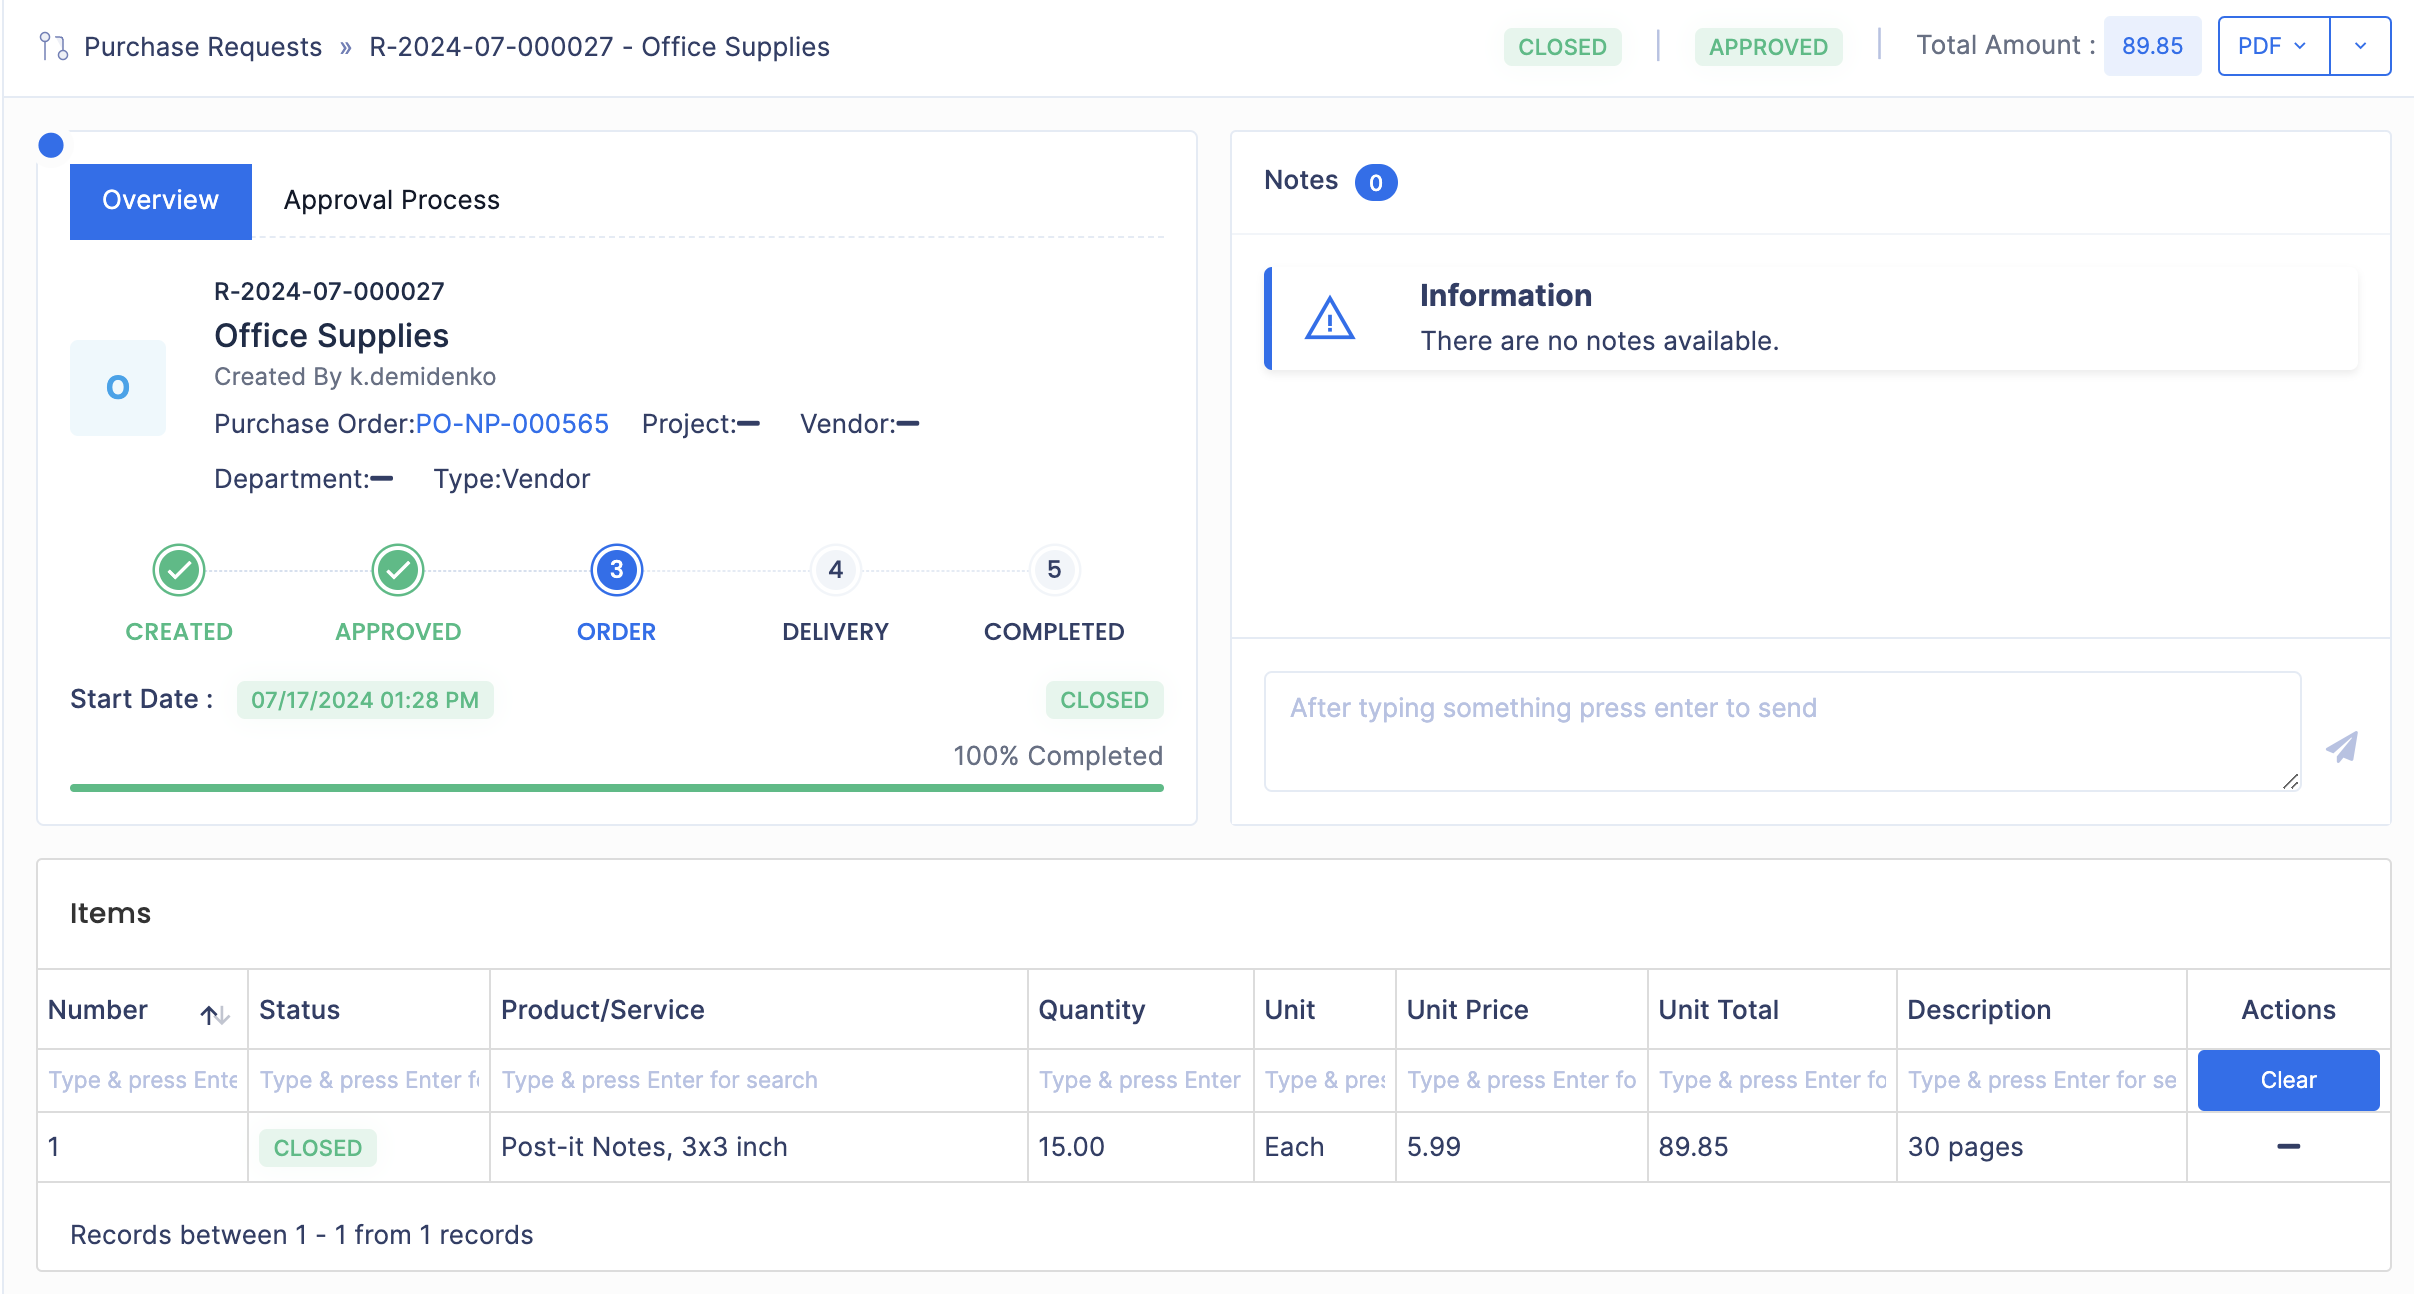2414x1294 pixels.
Task: Open purchase order PO-NP-000565 link
Action: [512, 424]
